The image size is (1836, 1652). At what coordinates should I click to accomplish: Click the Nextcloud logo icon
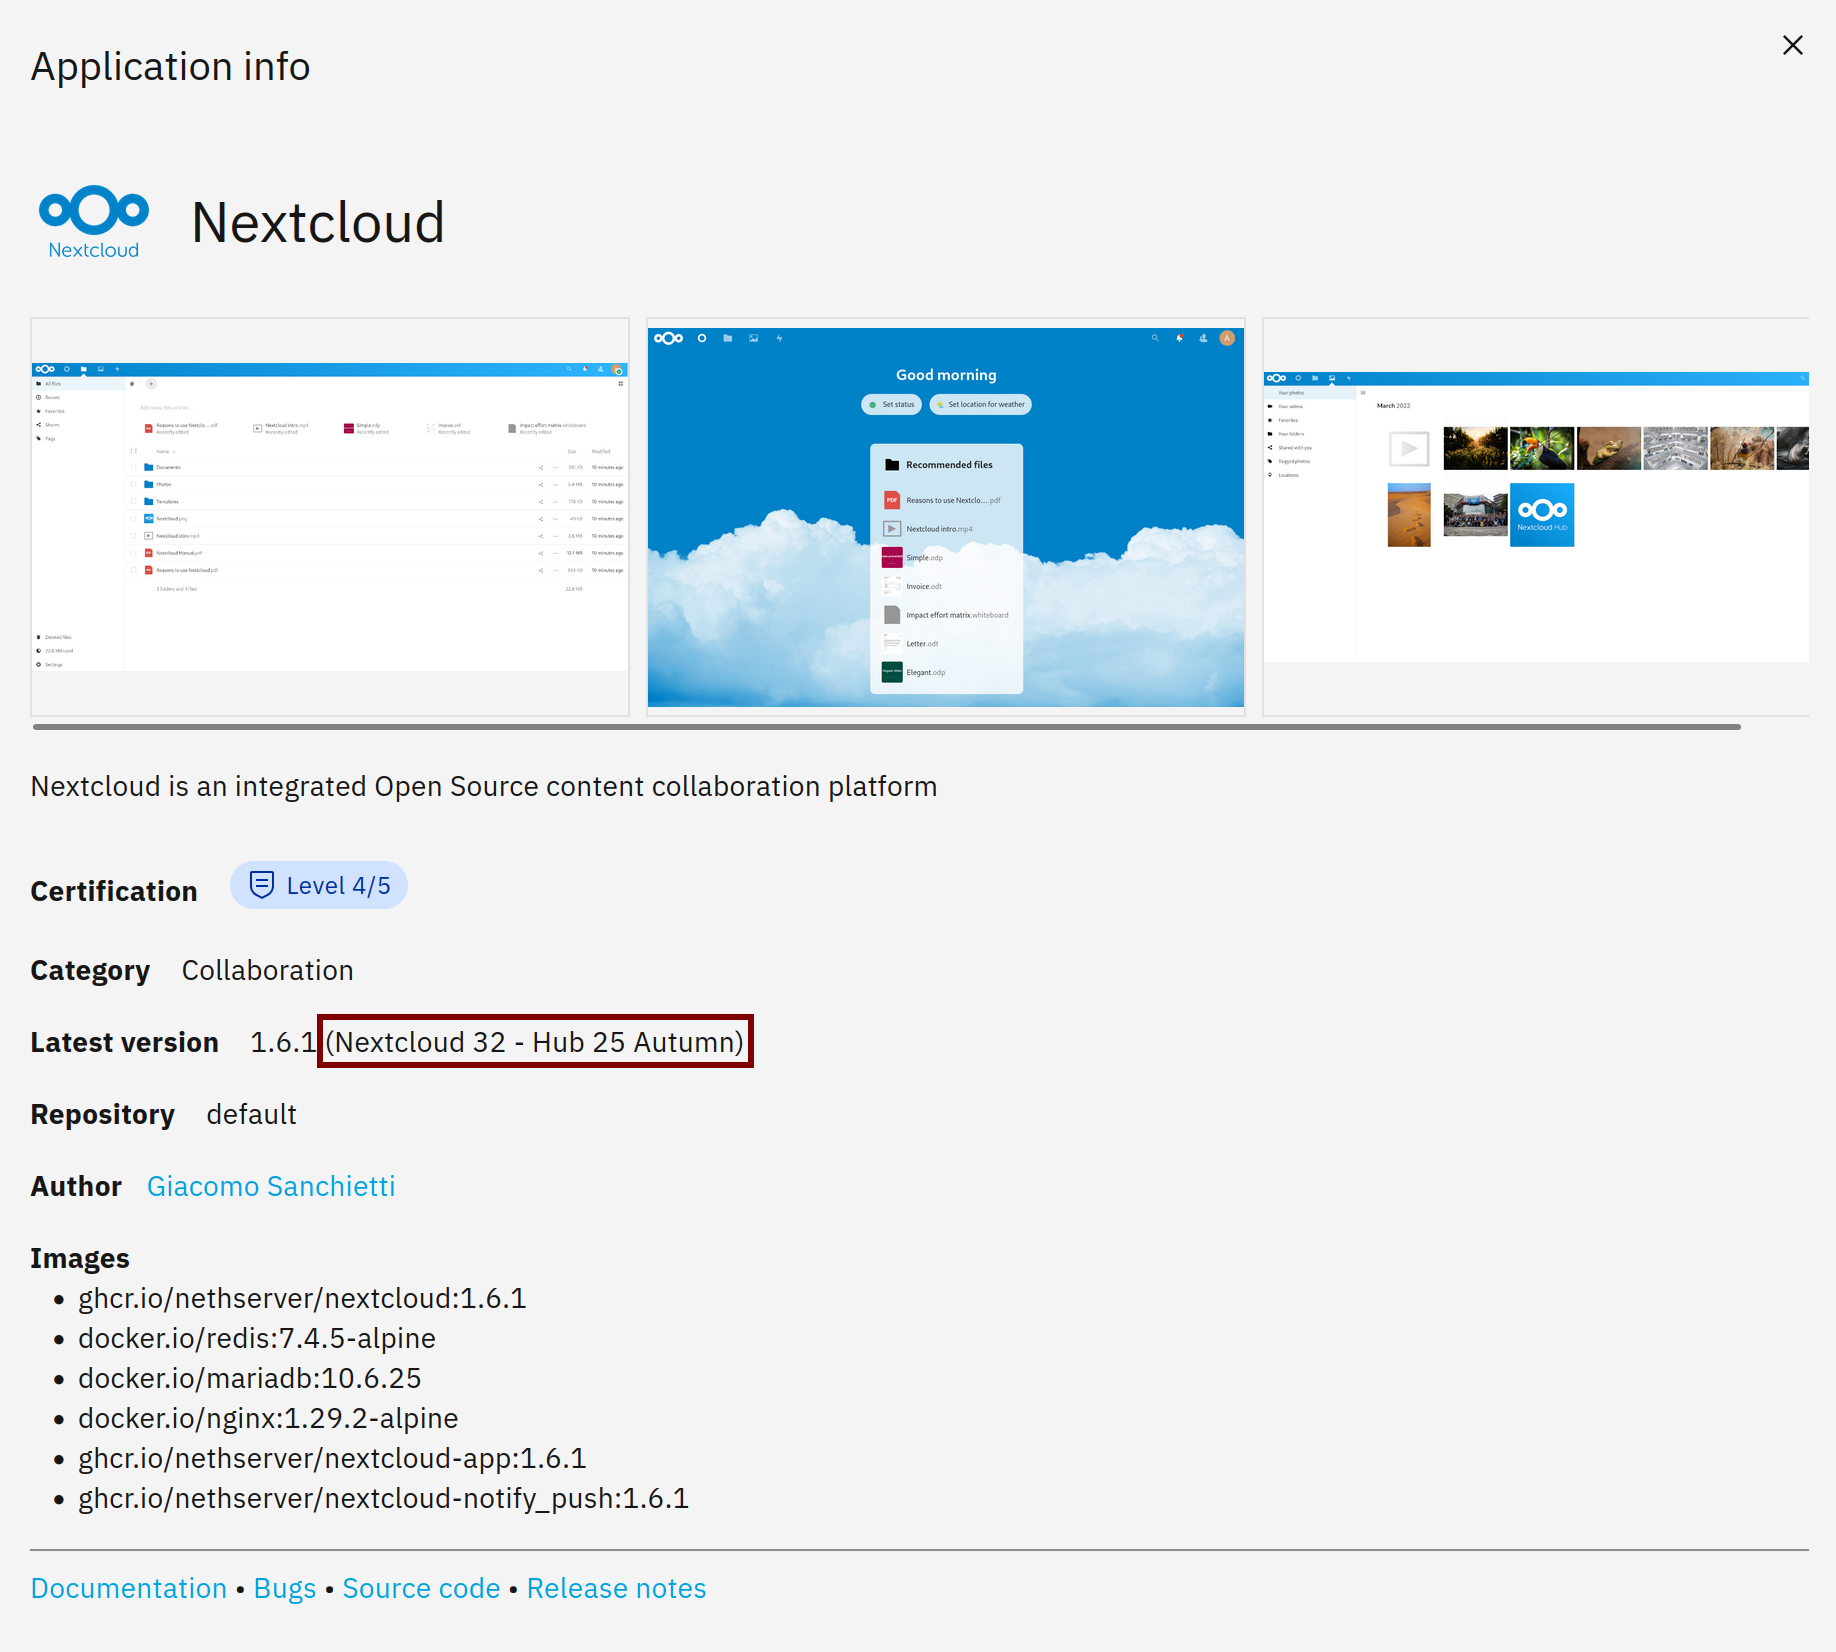(94, 221)
